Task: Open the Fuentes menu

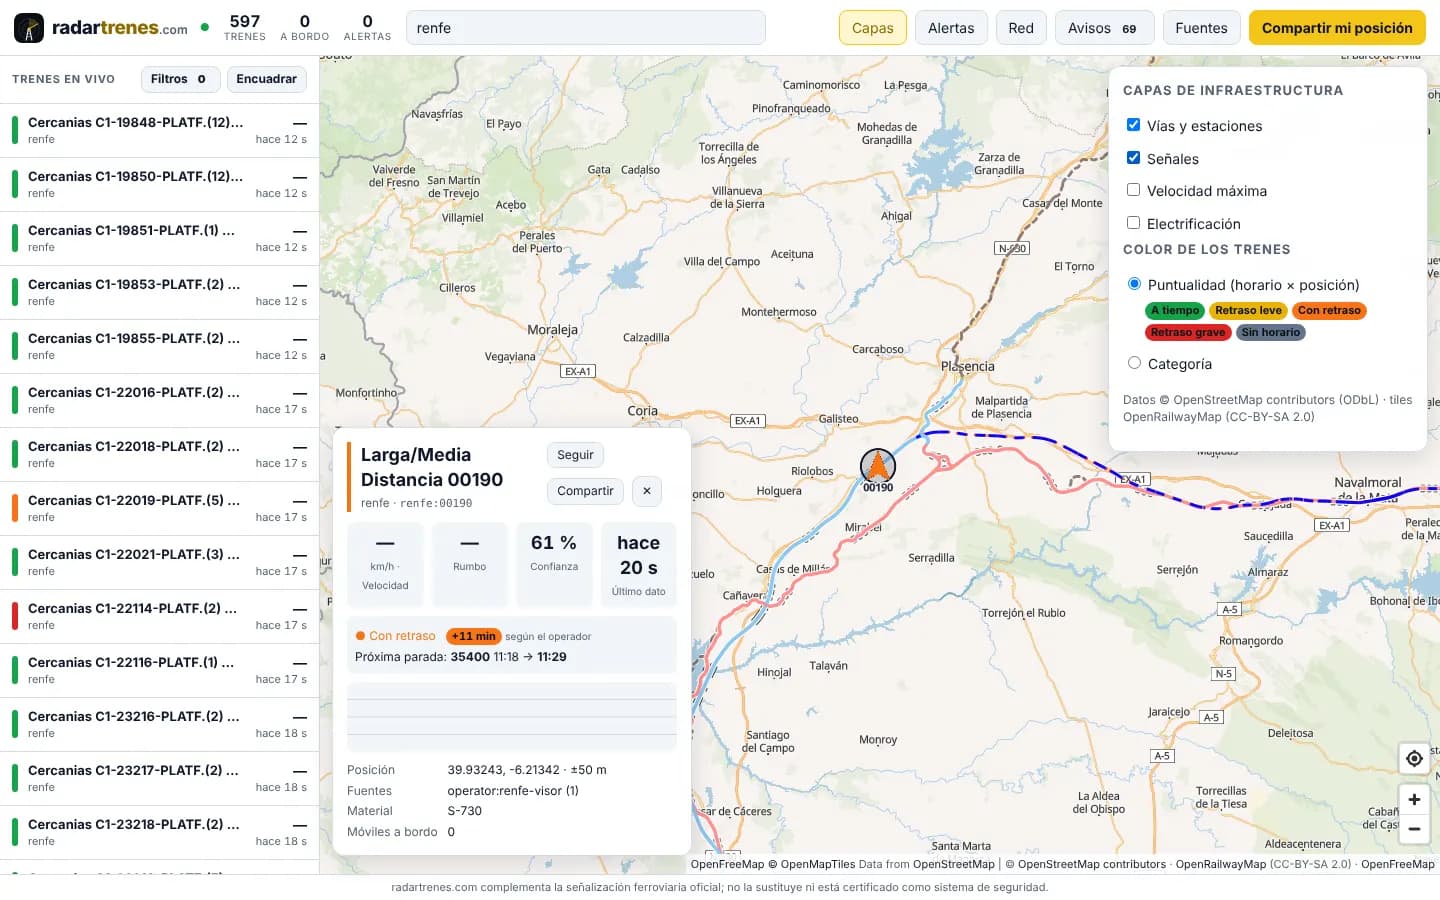Action: 1201,28
